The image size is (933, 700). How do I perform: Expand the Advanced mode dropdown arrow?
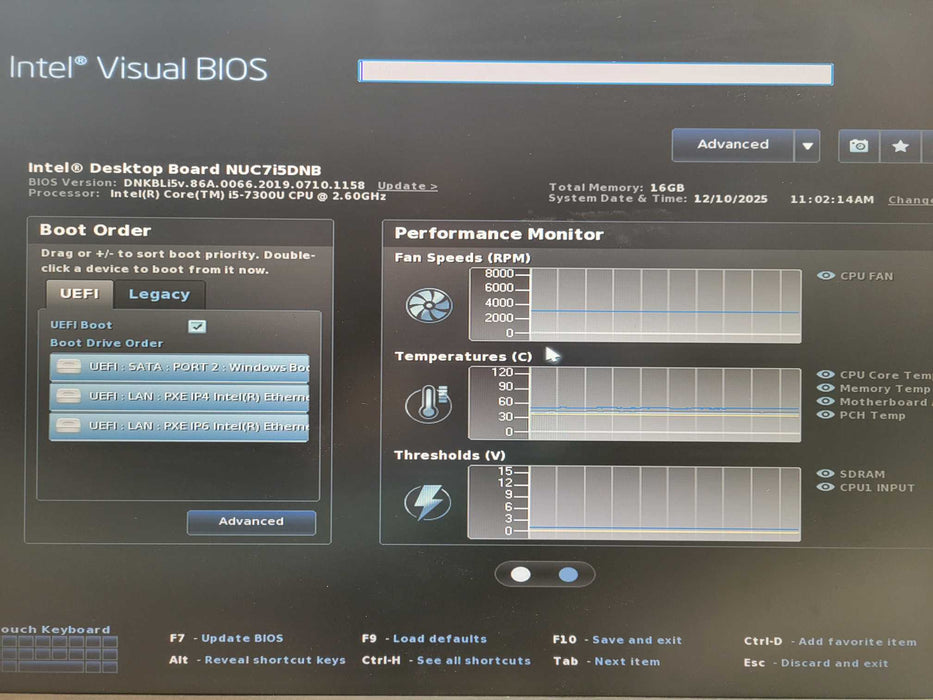coord(806,145)
